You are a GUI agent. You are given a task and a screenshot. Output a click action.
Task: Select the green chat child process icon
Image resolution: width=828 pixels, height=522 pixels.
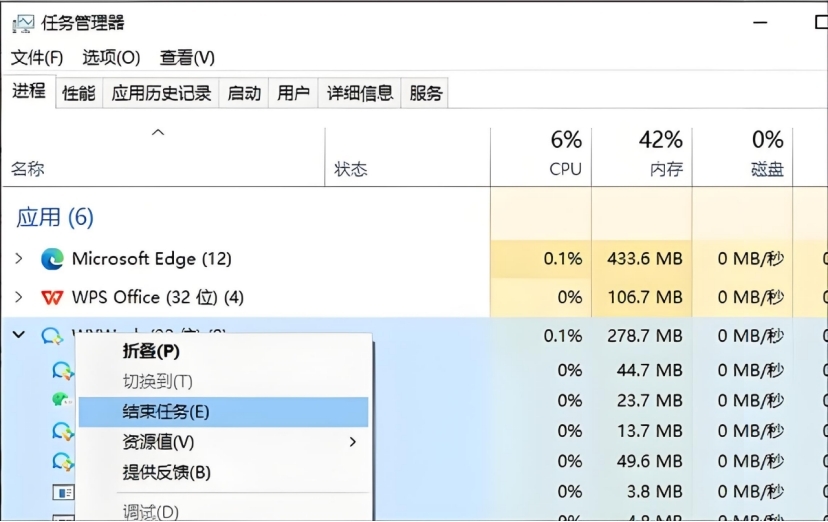pos(62,400)
